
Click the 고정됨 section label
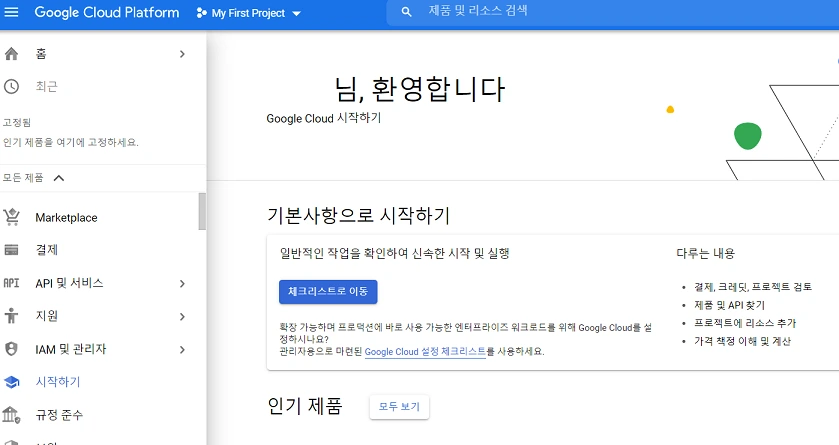(x=17, y=122)
